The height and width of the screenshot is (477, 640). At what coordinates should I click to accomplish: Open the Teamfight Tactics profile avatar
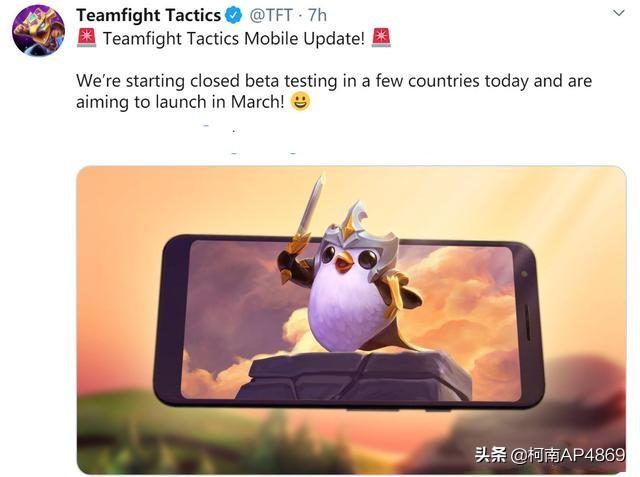[x=38, y=31]
